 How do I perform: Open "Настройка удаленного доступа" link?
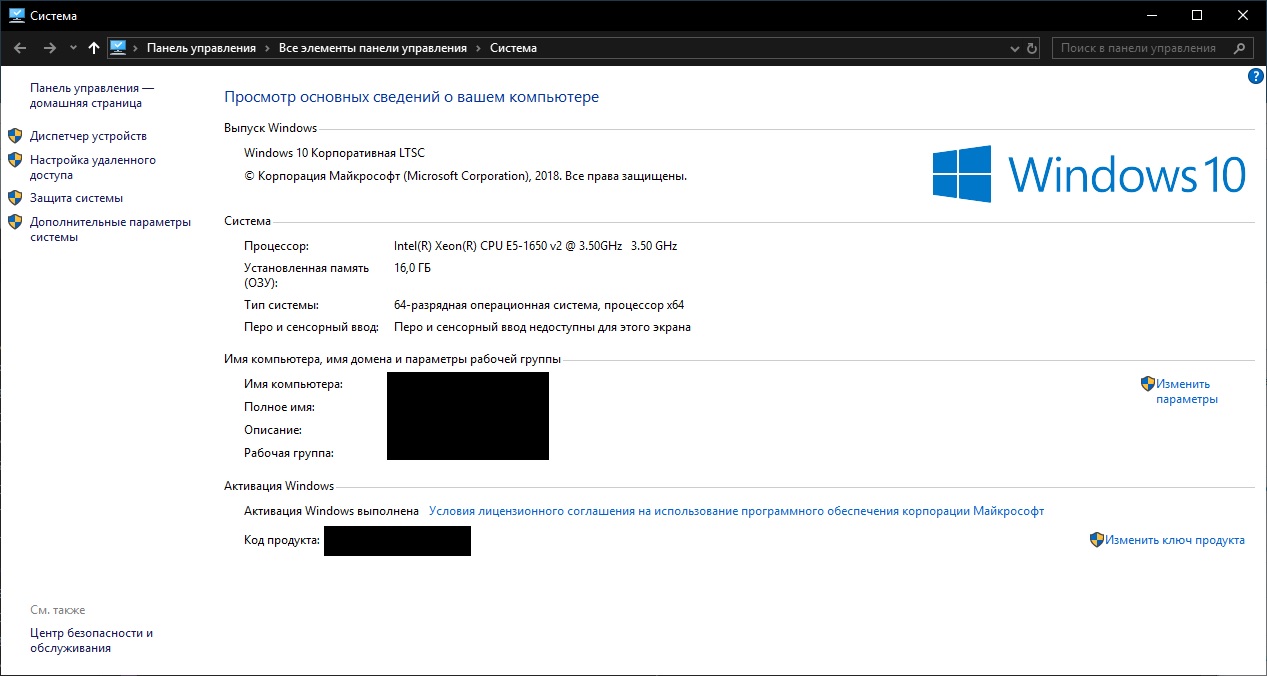(x=93, y=167)
